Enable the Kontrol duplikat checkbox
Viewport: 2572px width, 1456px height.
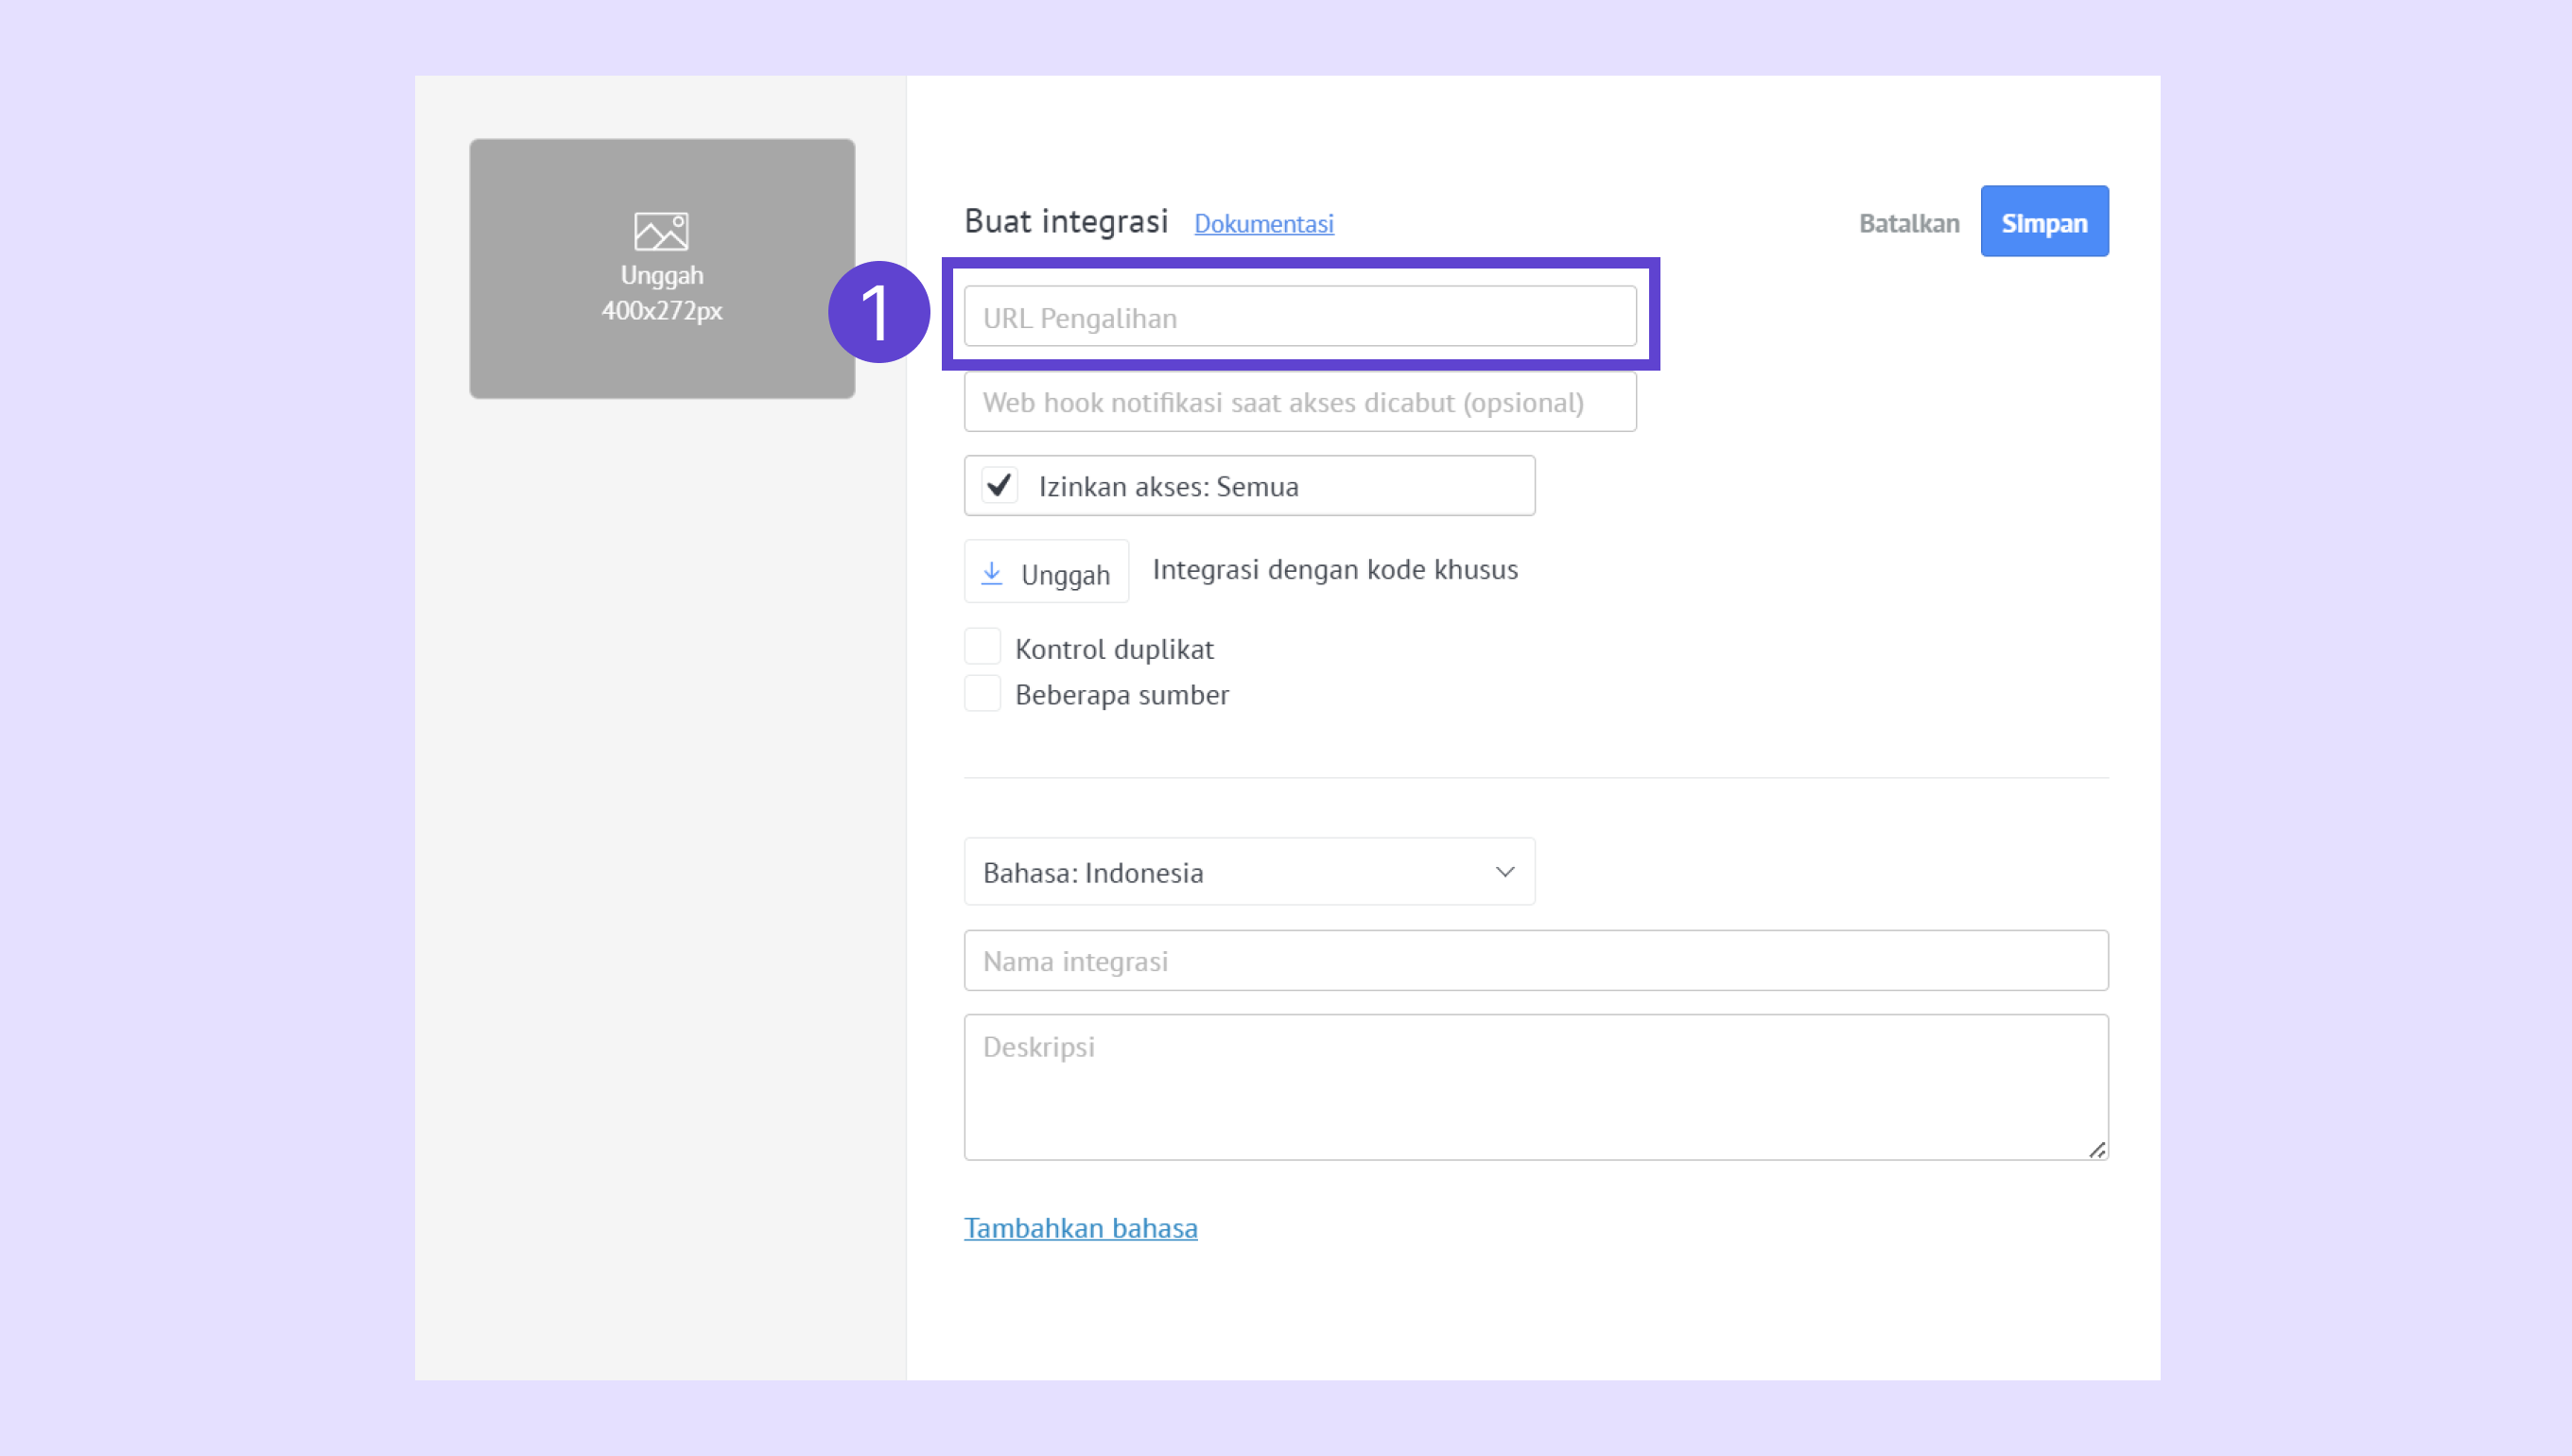click(982, 647)
